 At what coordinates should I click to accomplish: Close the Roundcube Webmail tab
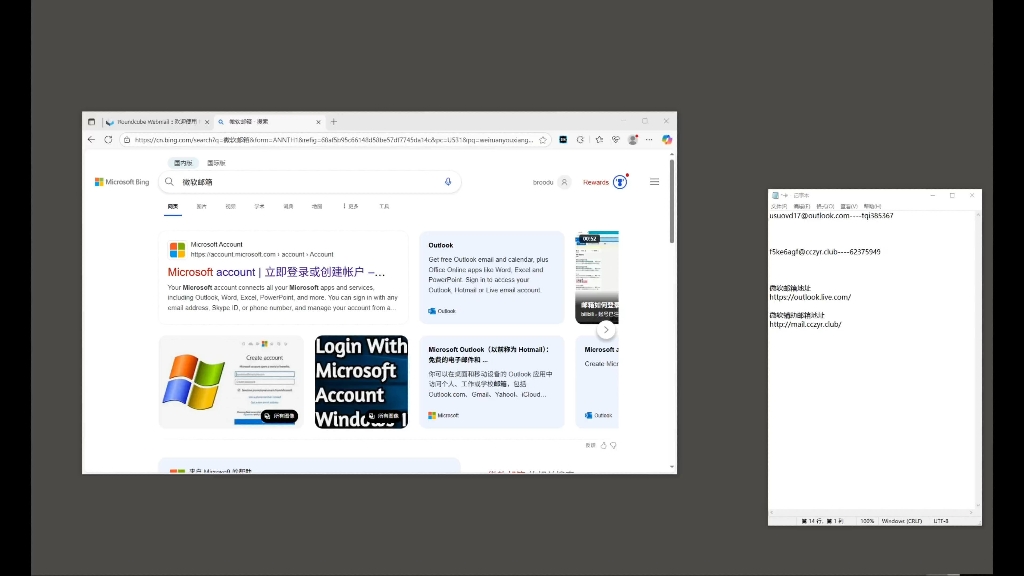point(207,122)
